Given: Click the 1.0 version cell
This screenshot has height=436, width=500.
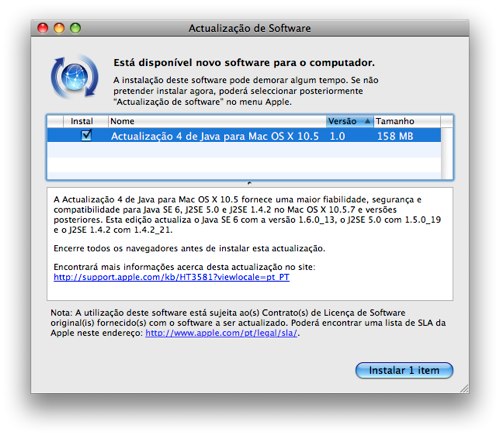Looking at the screenshot, I should 337,136.
